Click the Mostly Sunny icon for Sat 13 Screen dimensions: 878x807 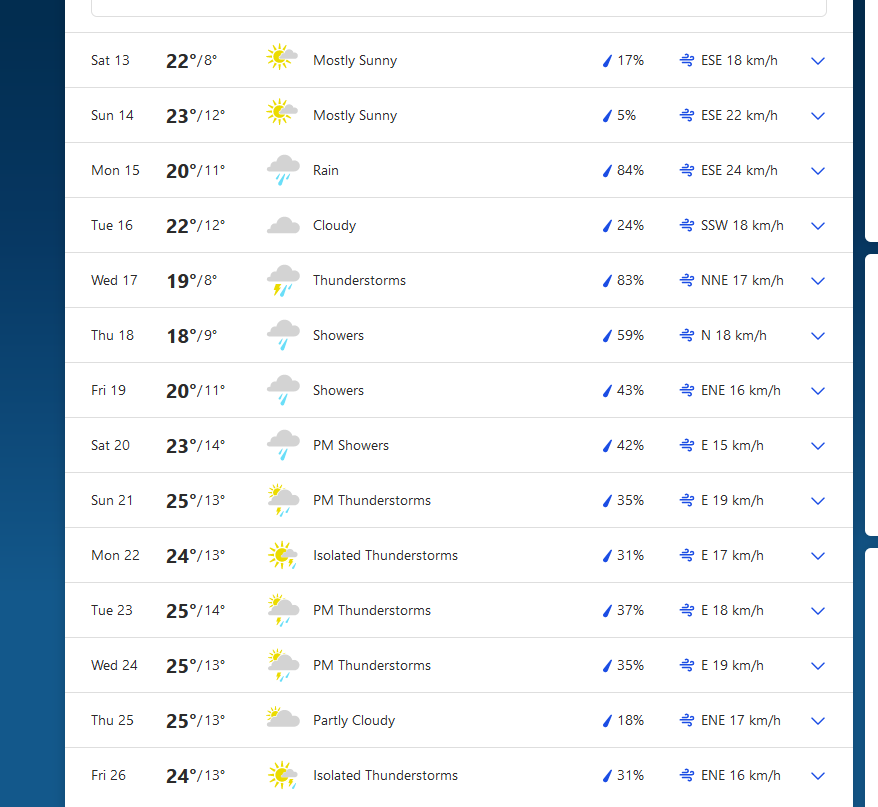tap(282, 58)
